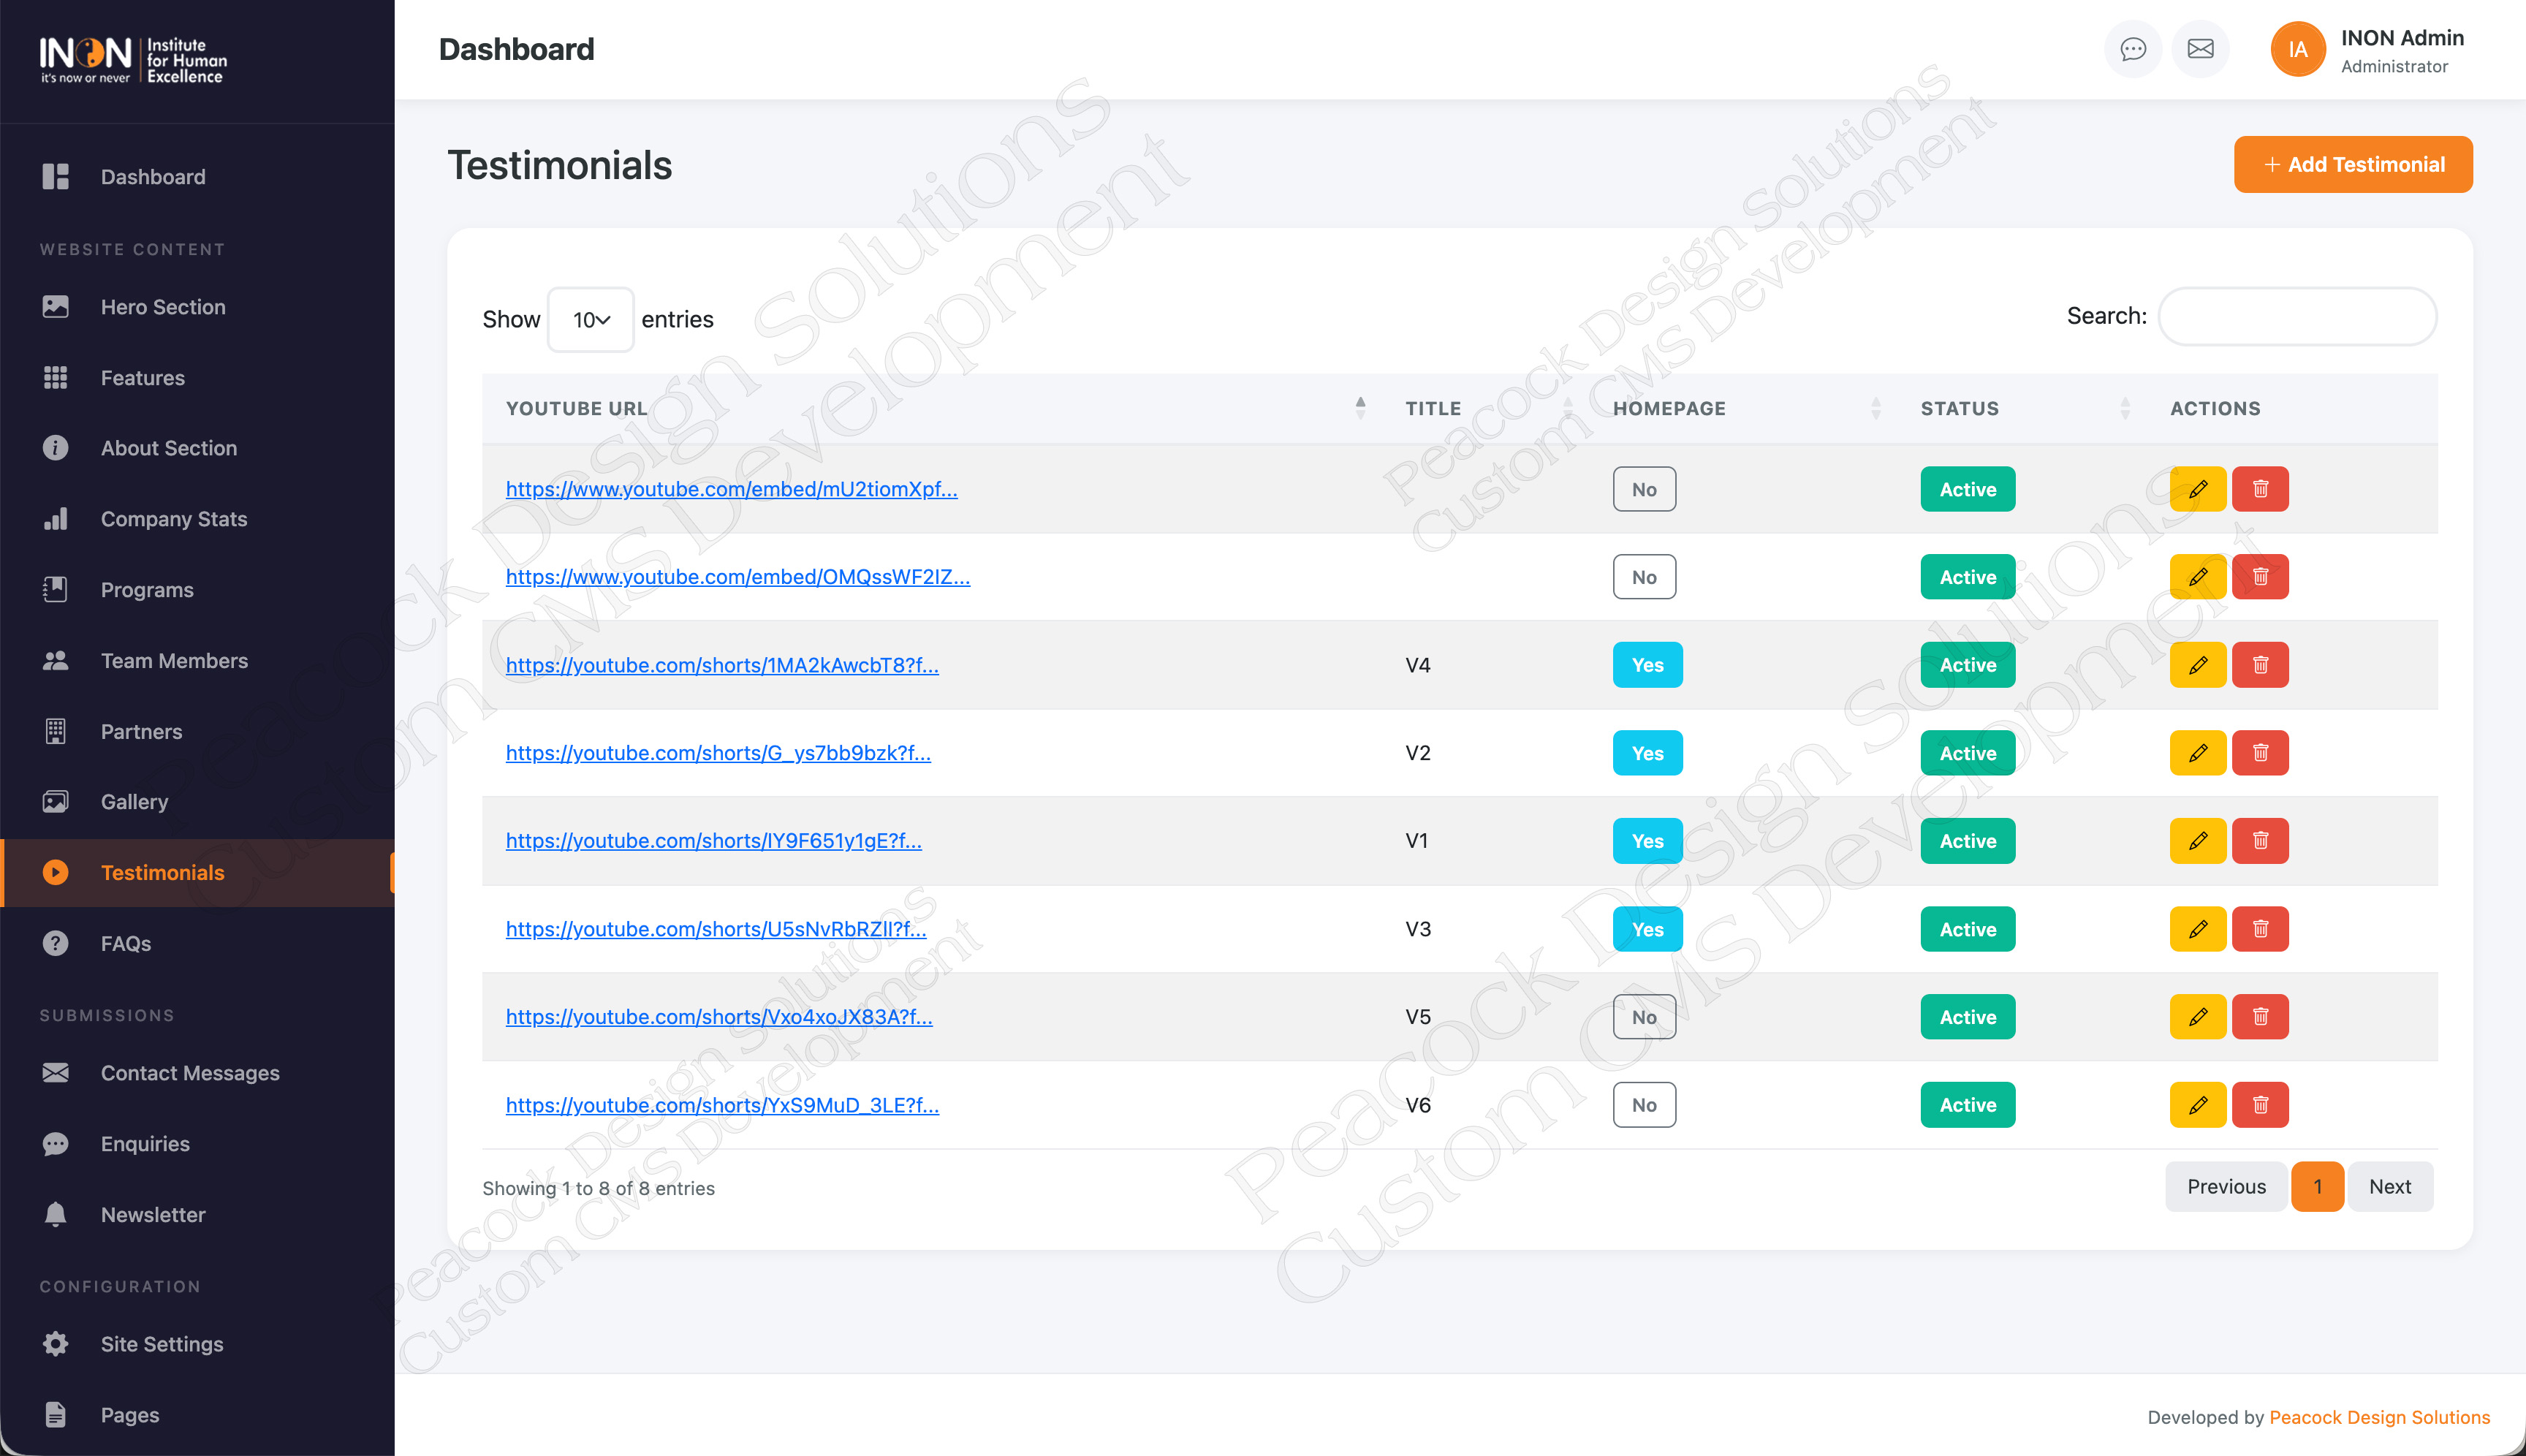Open Dashboard in the sidebar
Image resolution: width=2526 pixels, height=1456 pixels.
(x=197, y=177)
